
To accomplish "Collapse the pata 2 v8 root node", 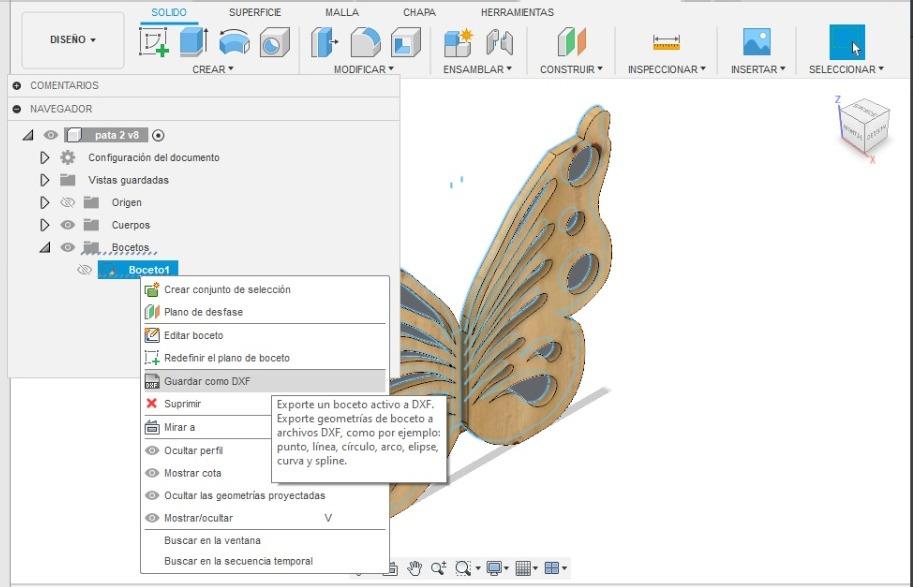I will click(x=27, y=135).
